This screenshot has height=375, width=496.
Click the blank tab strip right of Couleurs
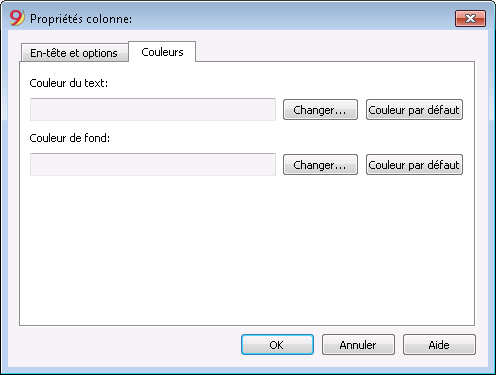pyautogui.click(x=335, y=51)
